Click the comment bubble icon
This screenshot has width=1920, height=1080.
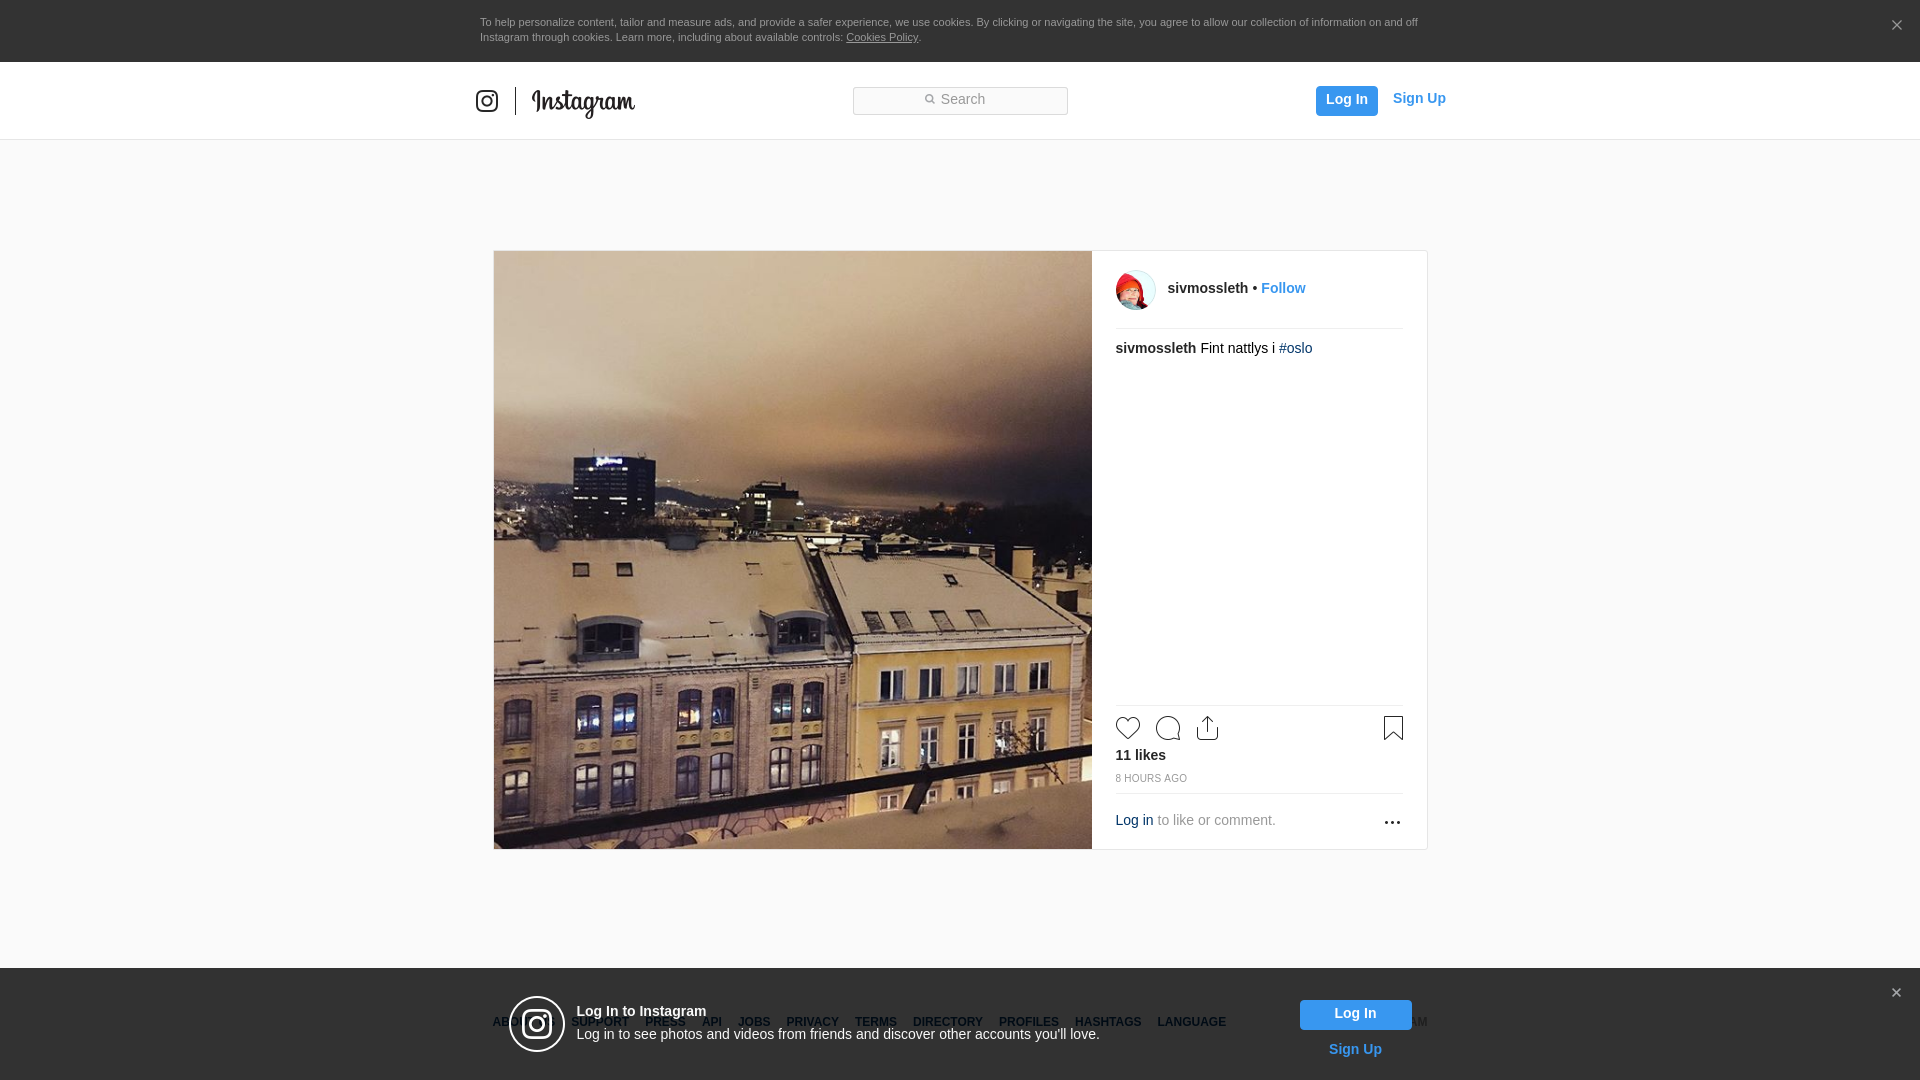1167,728
